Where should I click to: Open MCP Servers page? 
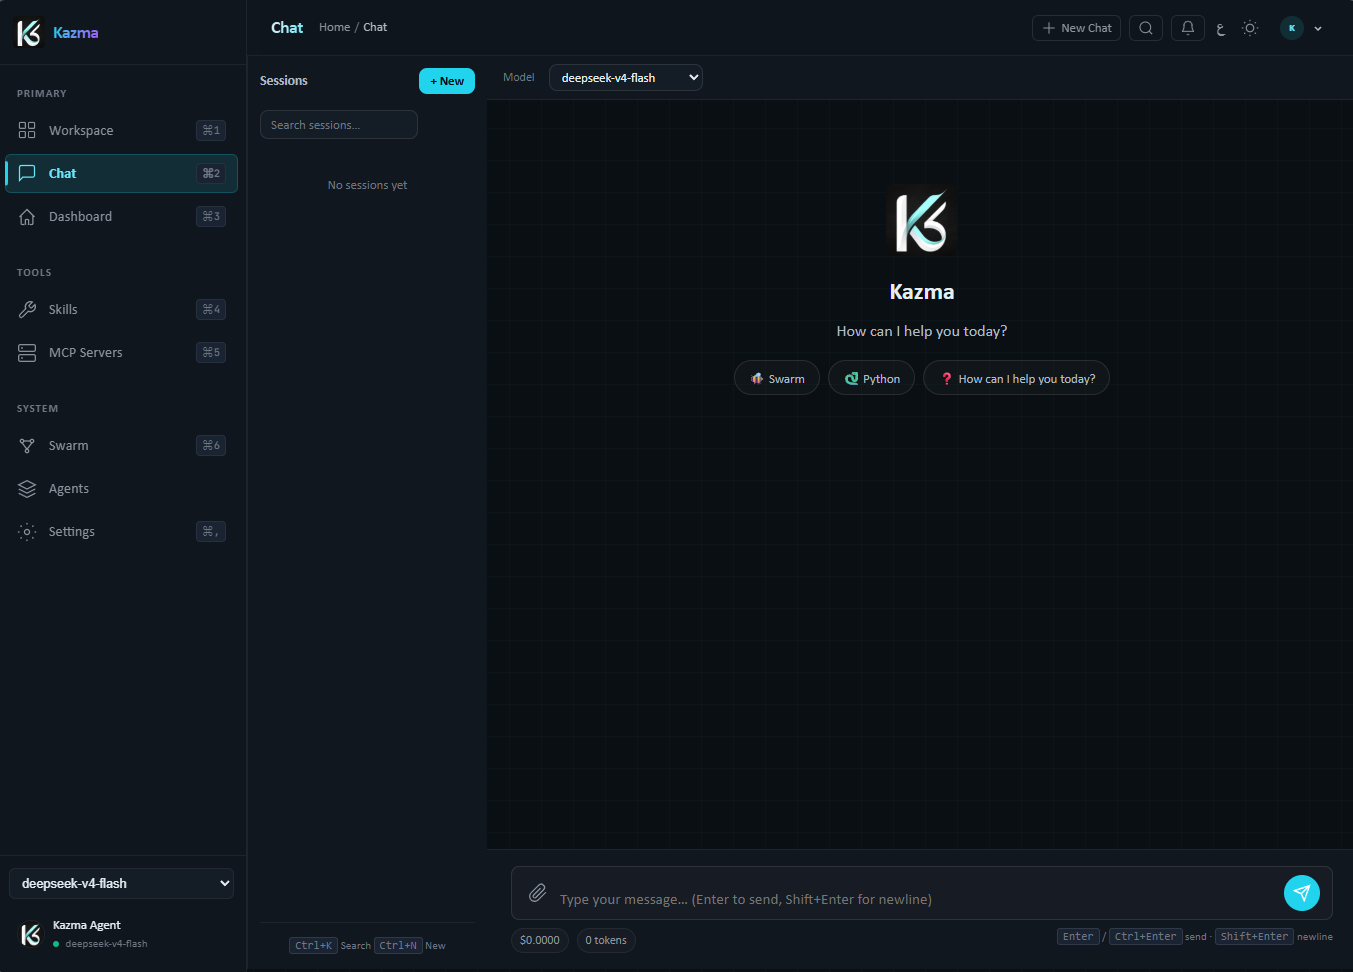(122, 352)
